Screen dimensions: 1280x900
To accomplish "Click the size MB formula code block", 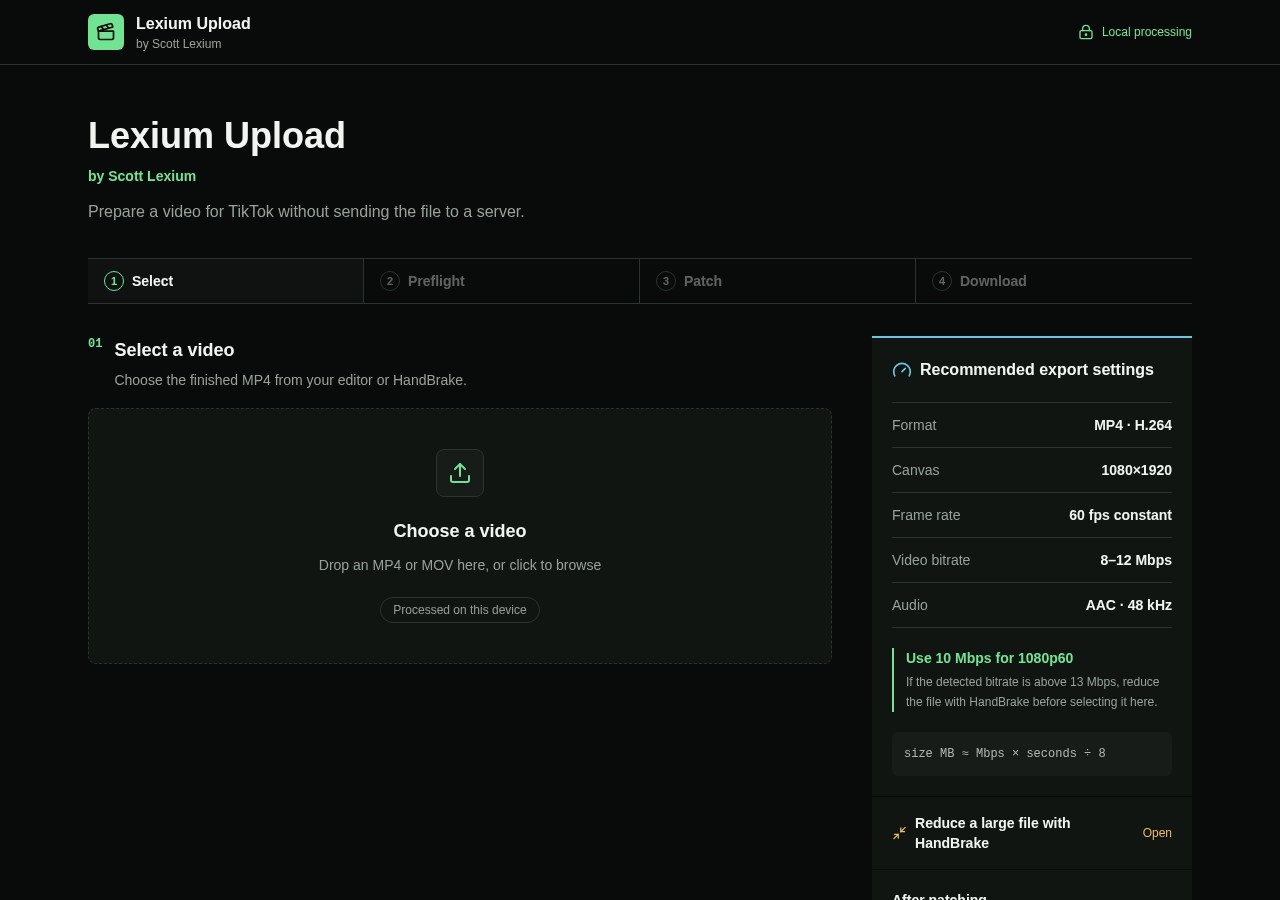I will point(1032,754).
